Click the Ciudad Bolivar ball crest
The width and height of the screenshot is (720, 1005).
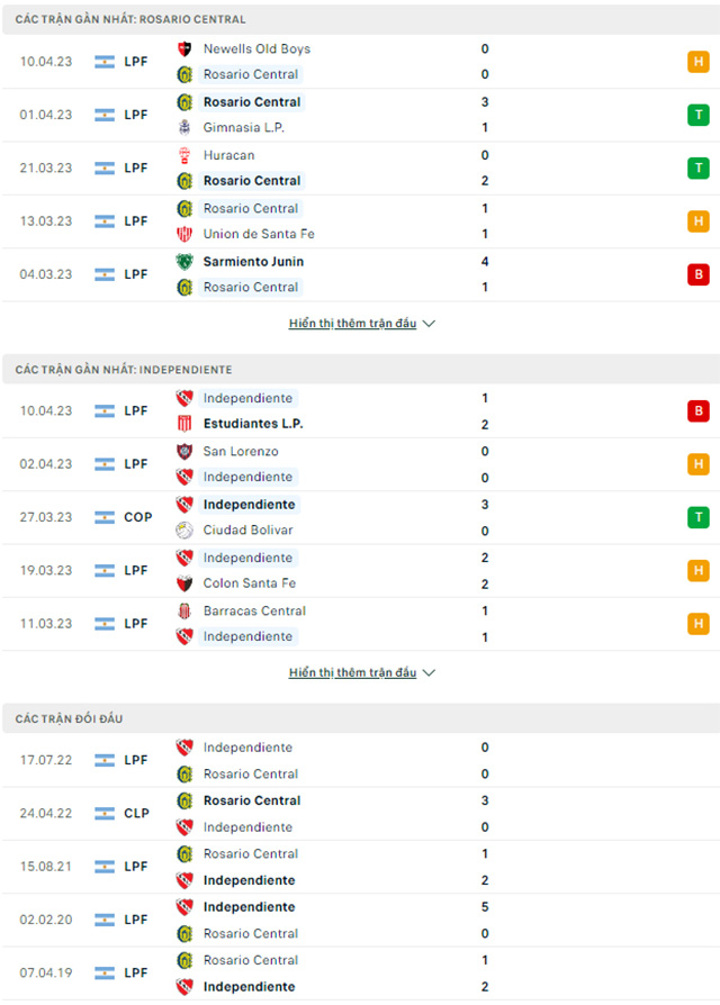click(185, 530)
